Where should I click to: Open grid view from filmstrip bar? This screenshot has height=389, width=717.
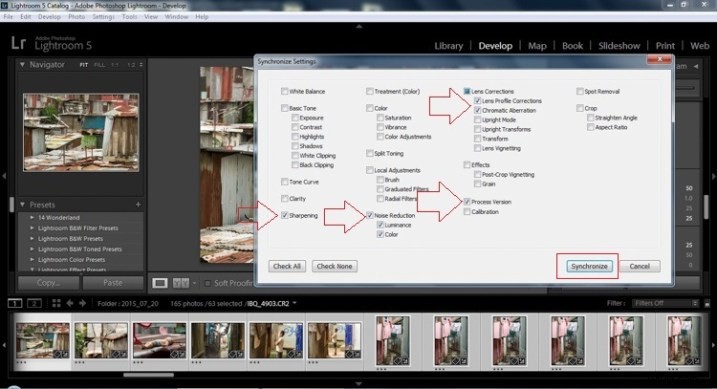click(x=56, y=303)
